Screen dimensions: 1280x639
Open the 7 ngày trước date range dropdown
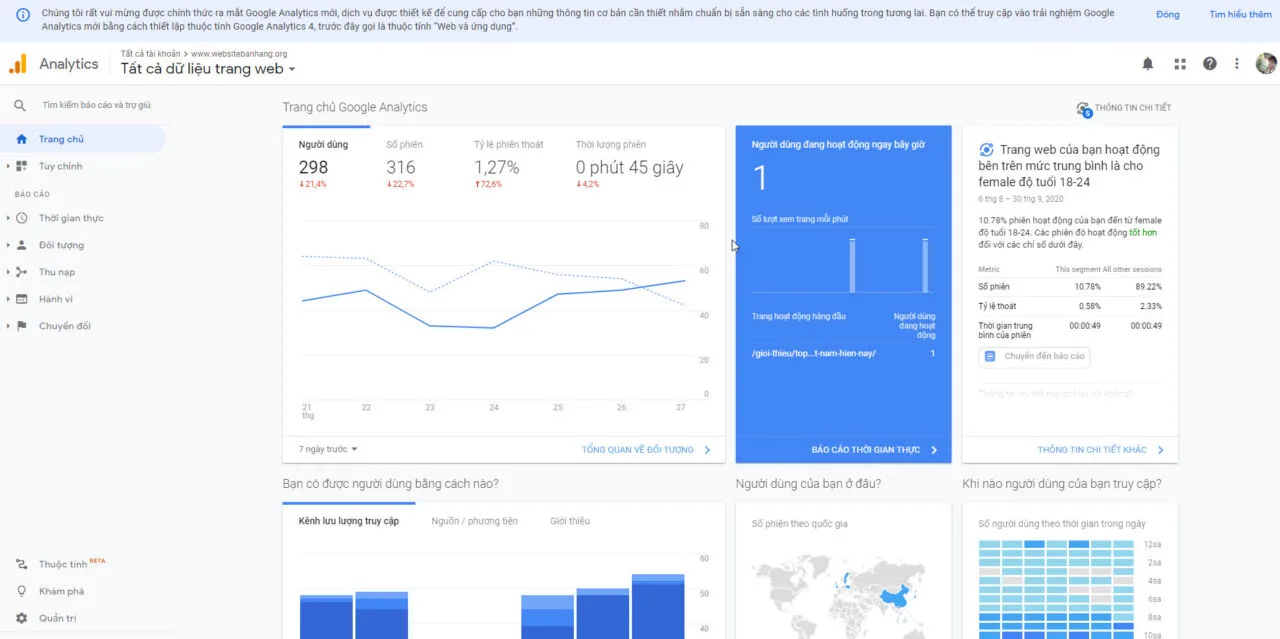[328, 450]
